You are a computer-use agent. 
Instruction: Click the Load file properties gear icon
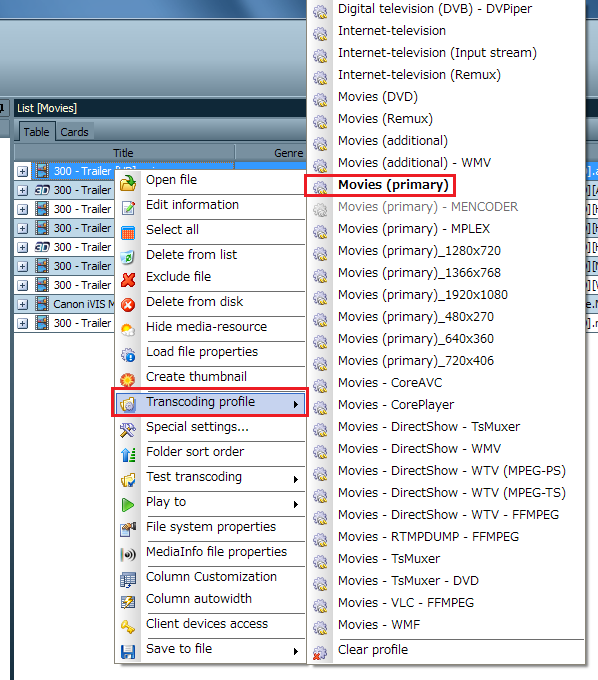[128, 355]
